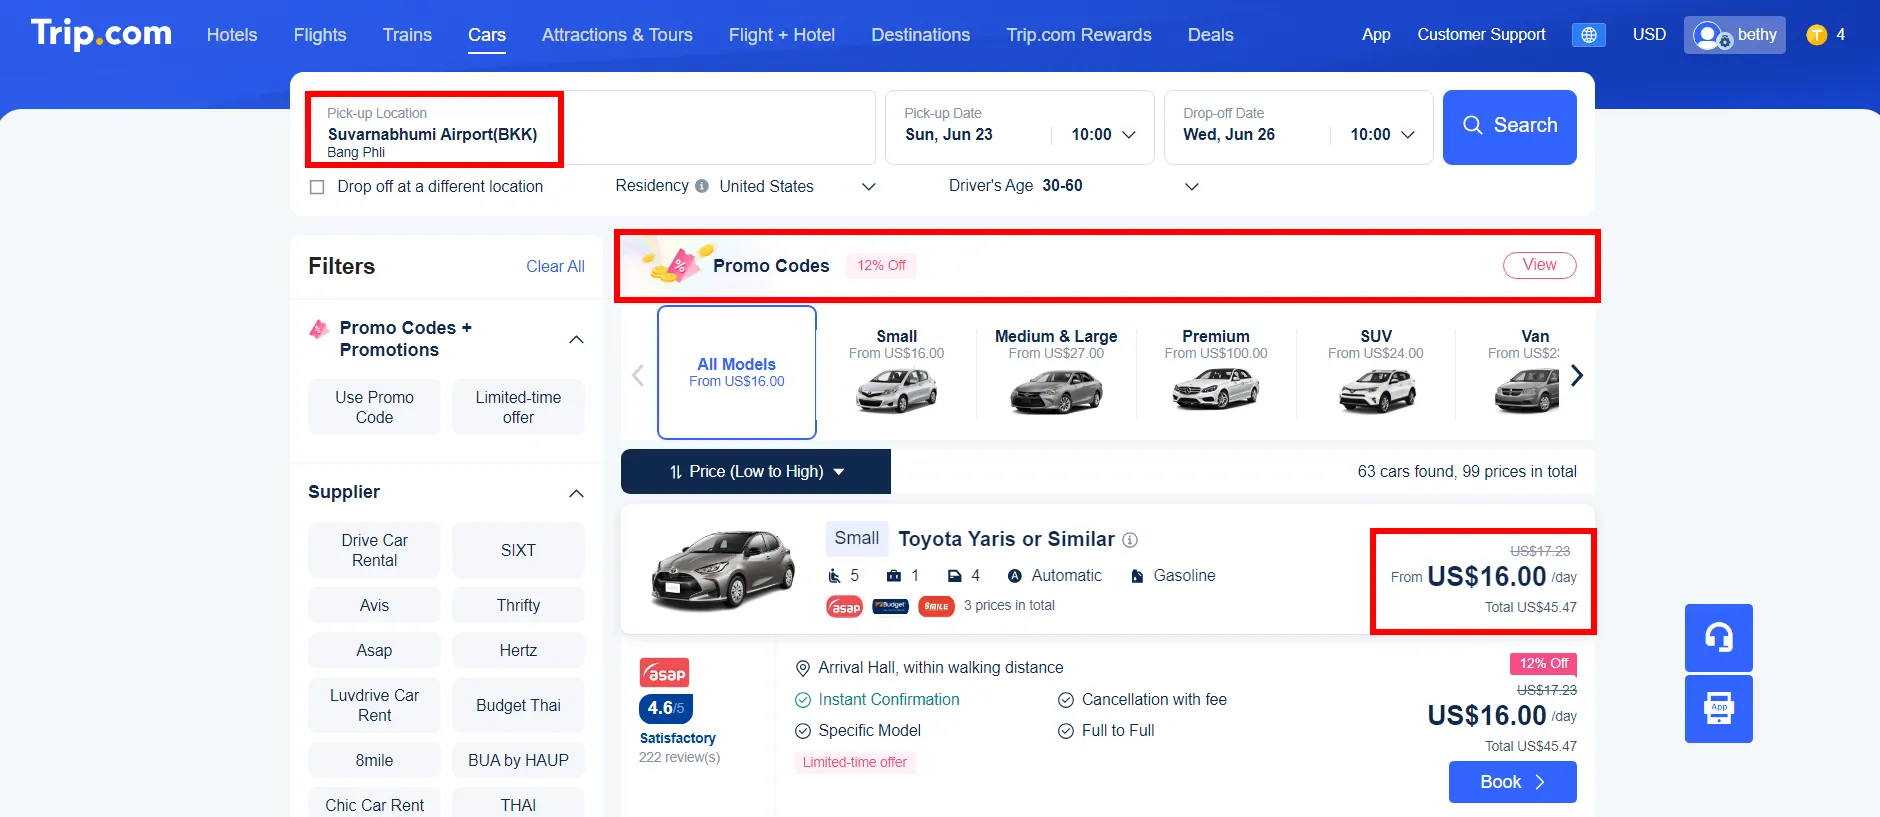This screenshot has height=817, width=1880.
Task: Go to Hotels tab
Action: [232, 35]
